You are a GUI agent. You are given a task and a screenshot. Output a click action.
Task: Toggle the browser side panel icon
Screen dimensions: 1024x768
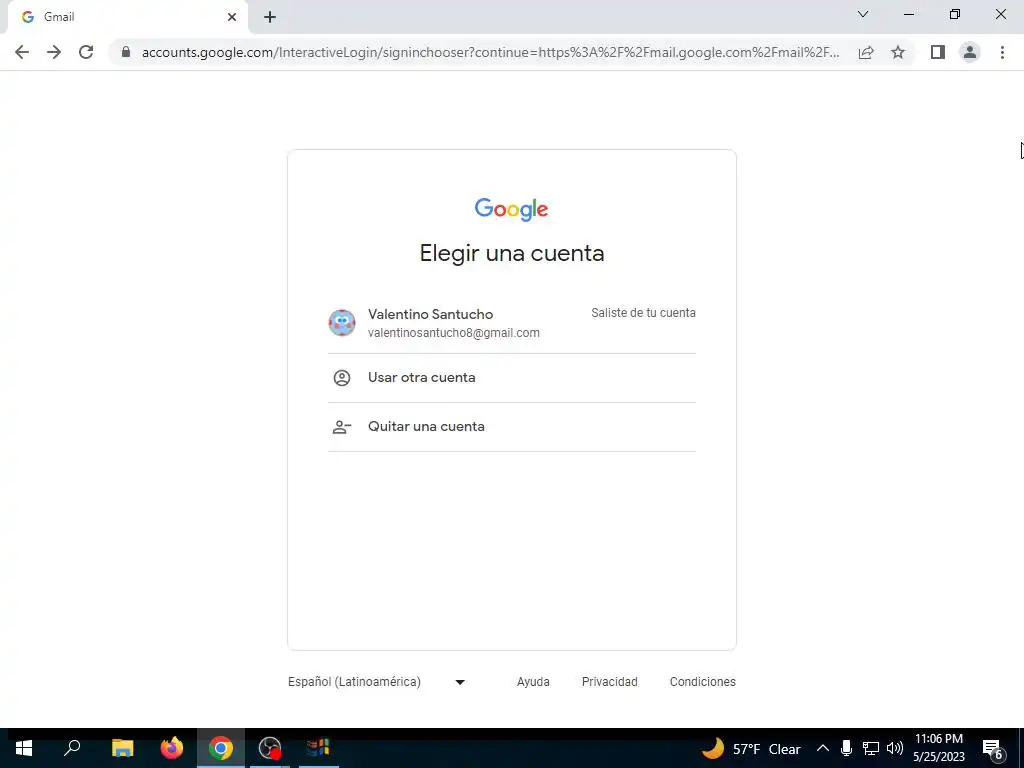(x=938, y=52)
